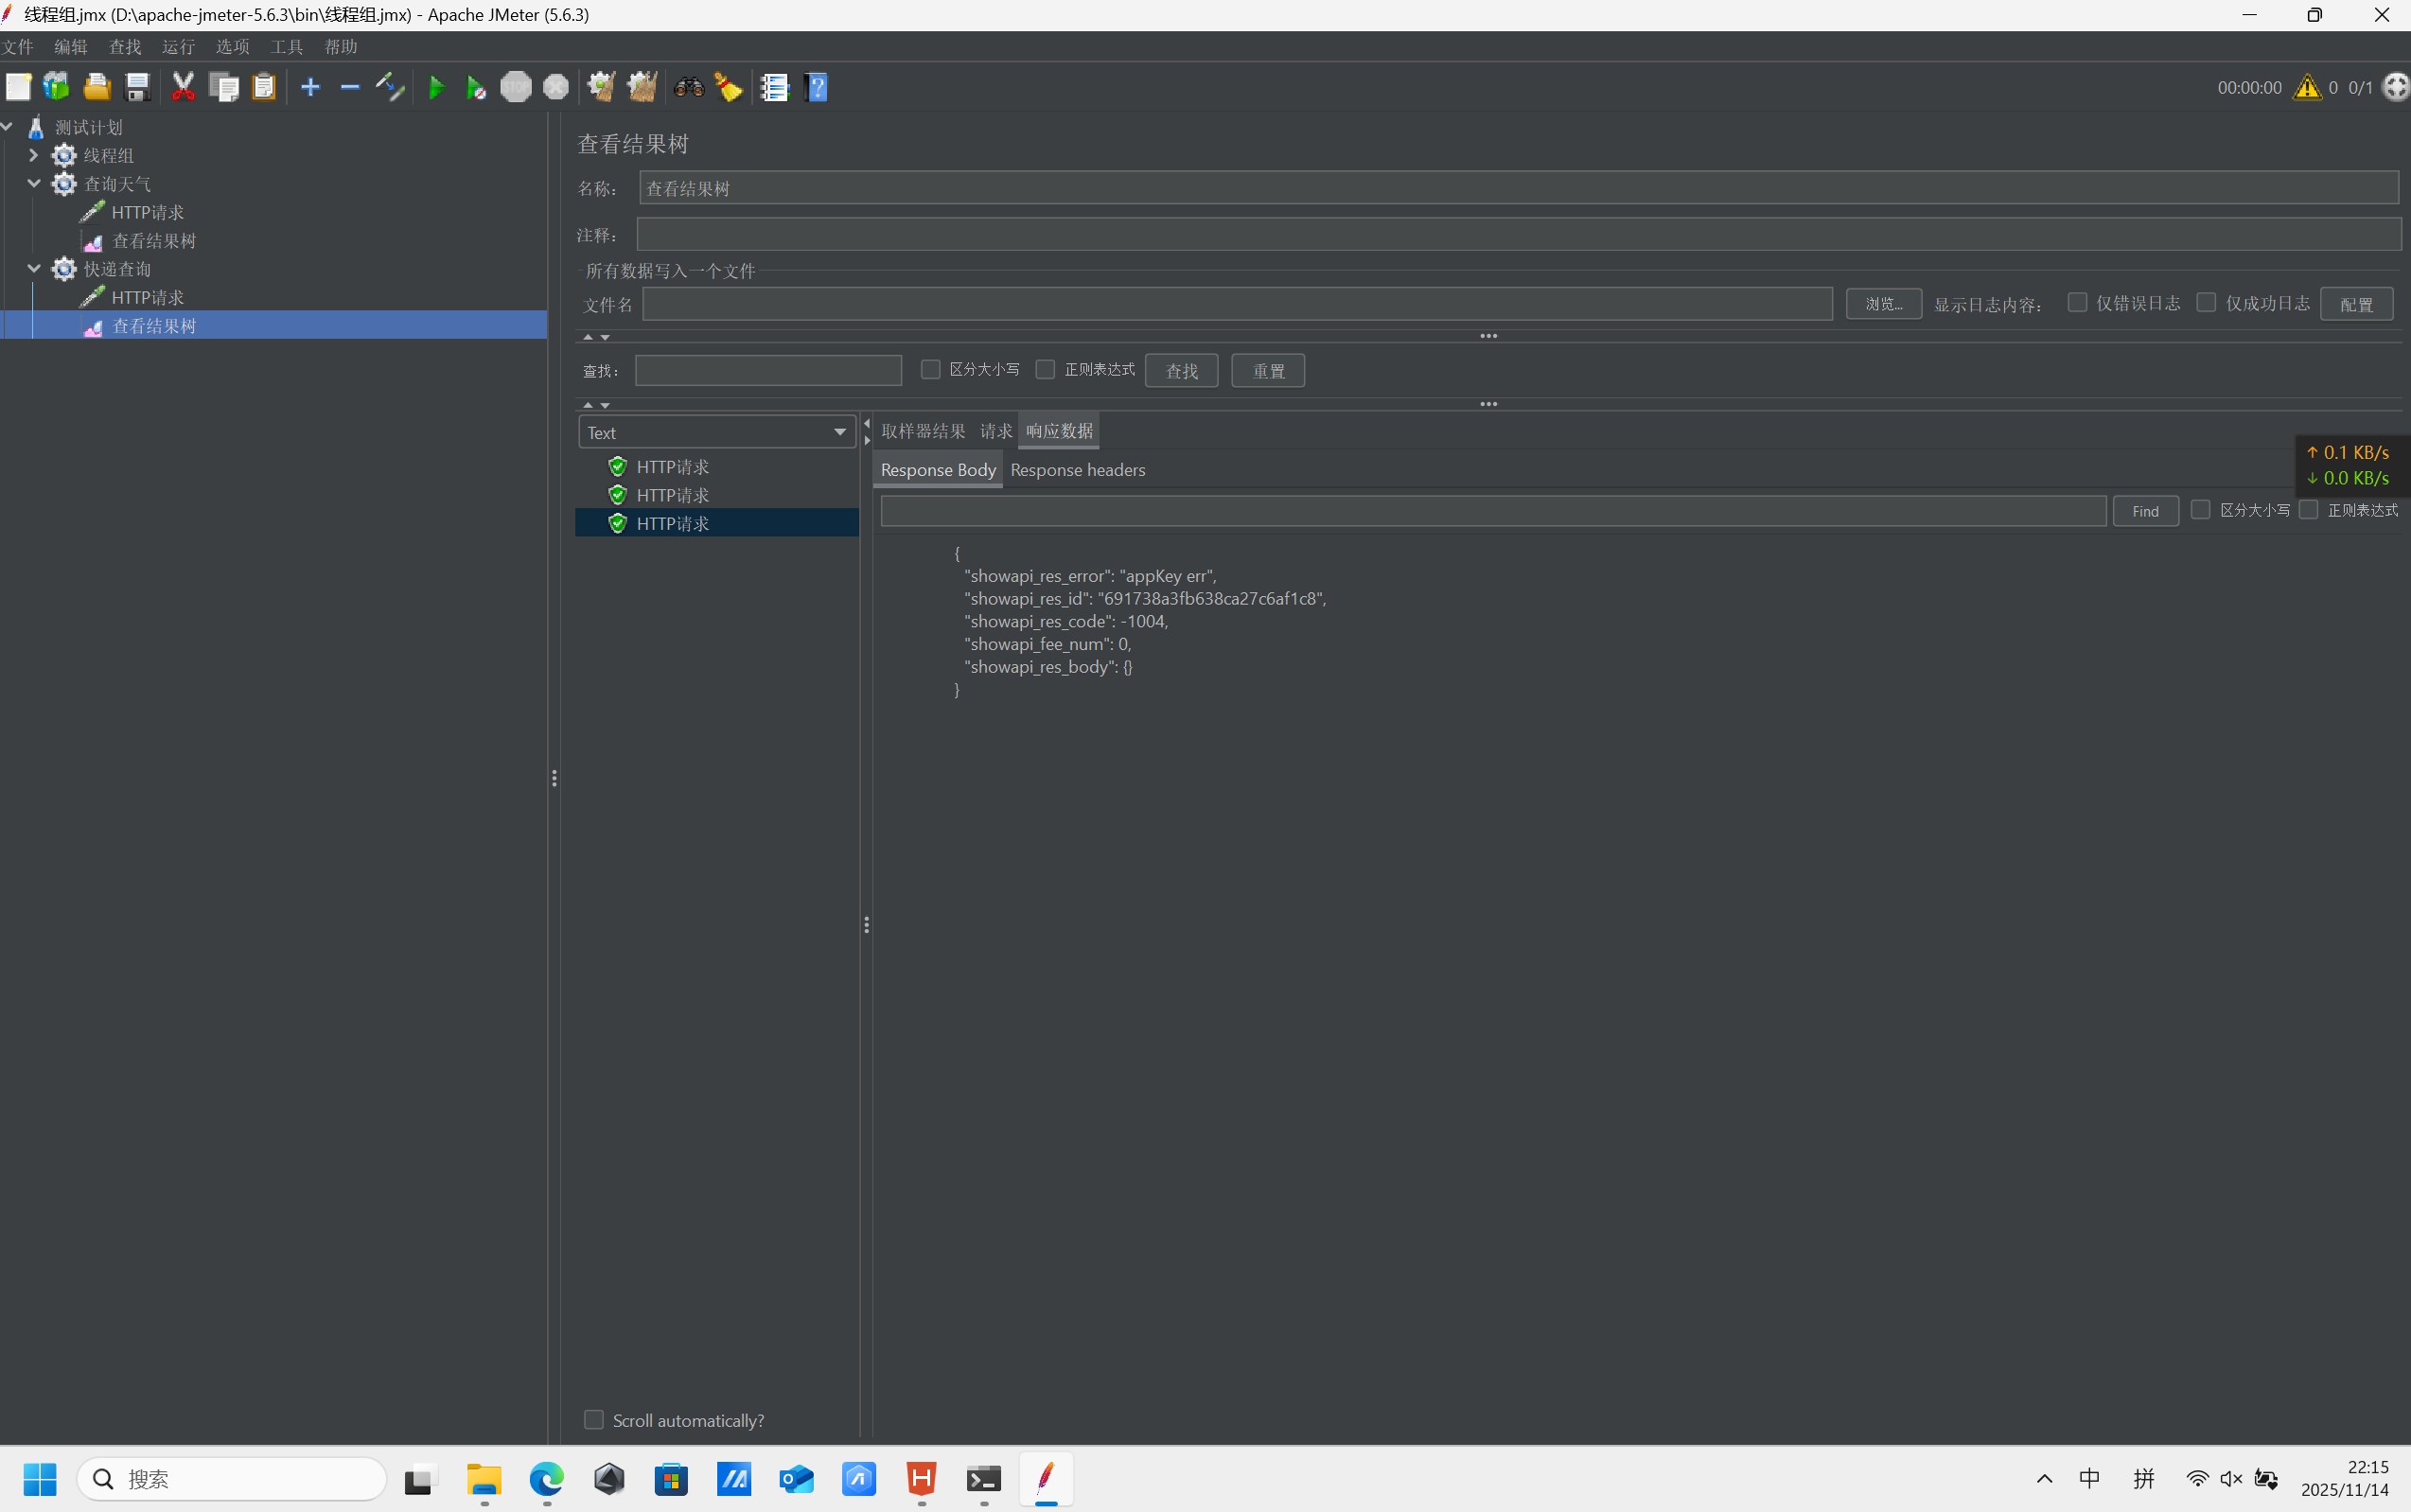Open the 运行 menu
Screen dimensions: 2411x1512
(x=178, y=47)
